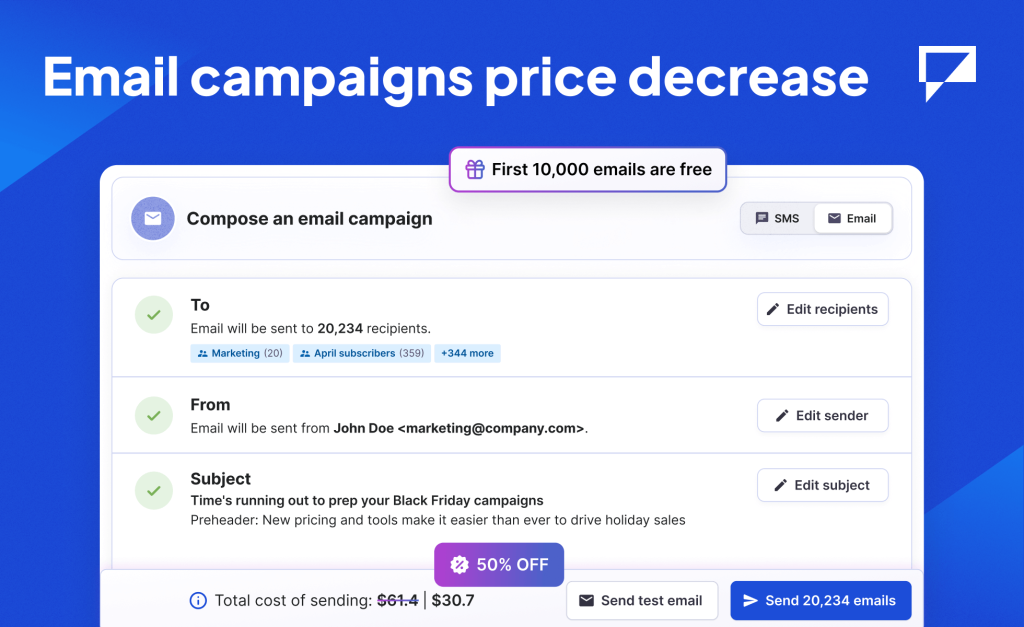Click the Marketing (20) recipient tag

click(x=240, y=353)
